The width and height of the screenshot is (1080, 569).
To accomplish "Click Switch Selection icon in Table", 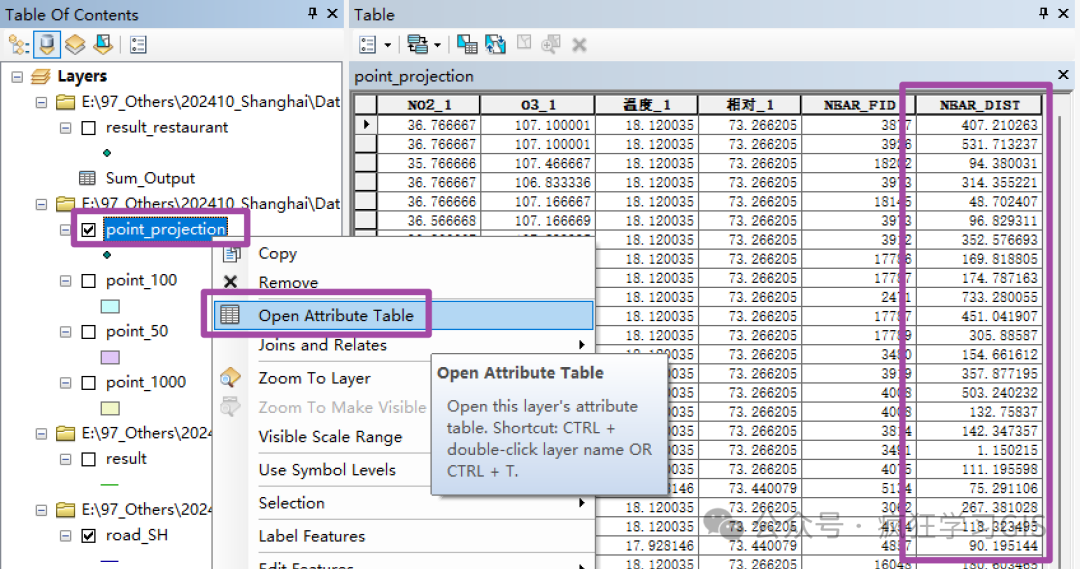I will [x=495, y=45].
